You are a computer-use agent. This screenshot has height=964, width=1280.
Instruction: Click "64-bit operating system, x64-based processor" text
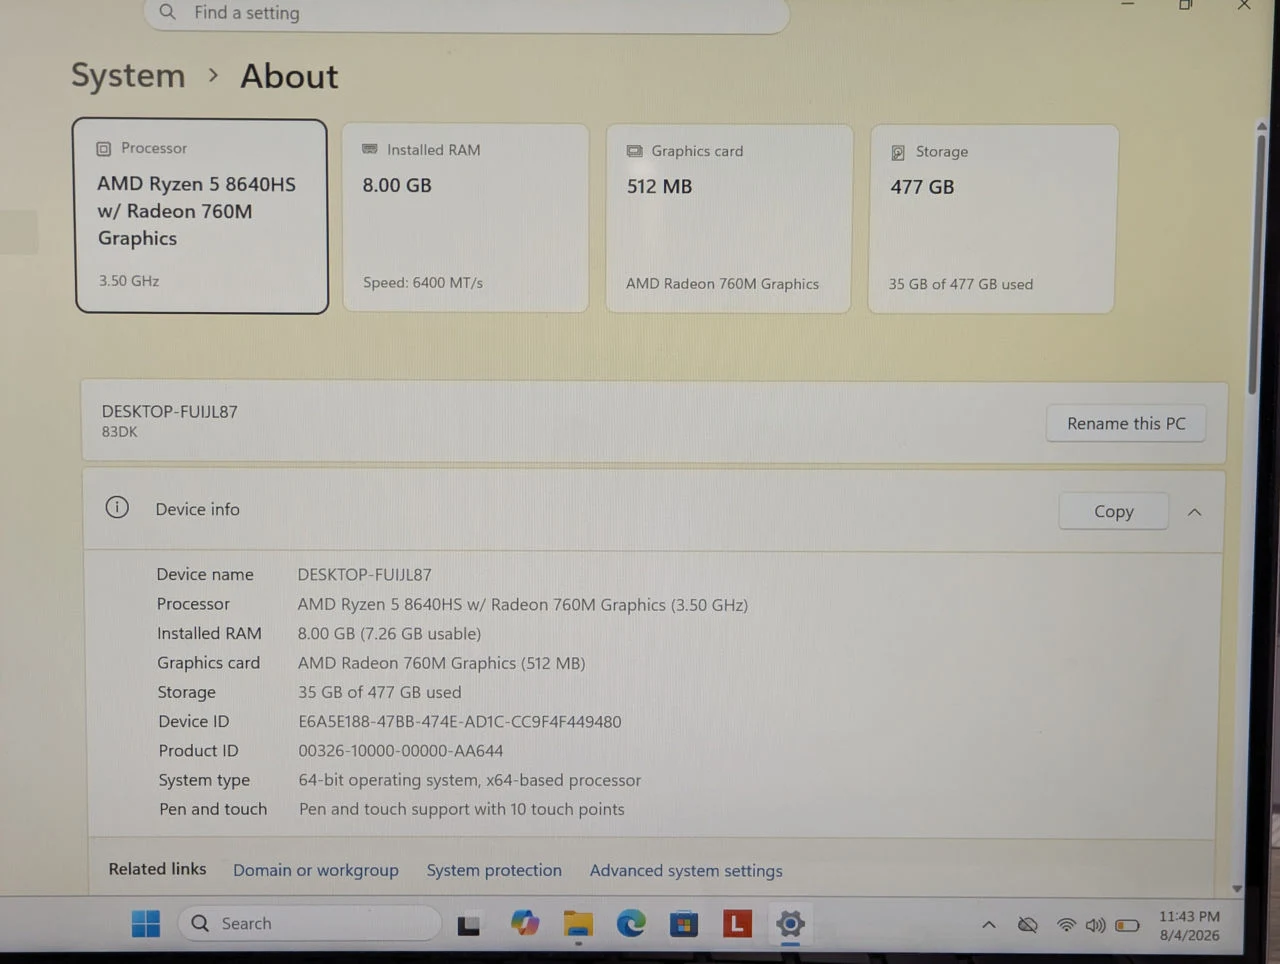tap(469, 779)
